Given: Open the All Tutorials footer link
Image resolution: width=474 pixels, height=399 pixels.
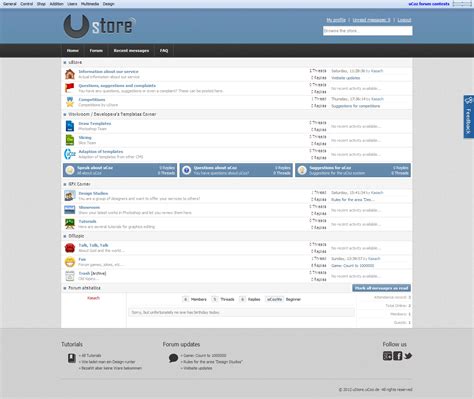Looking at the screenshot, I should tap(90, 356).
